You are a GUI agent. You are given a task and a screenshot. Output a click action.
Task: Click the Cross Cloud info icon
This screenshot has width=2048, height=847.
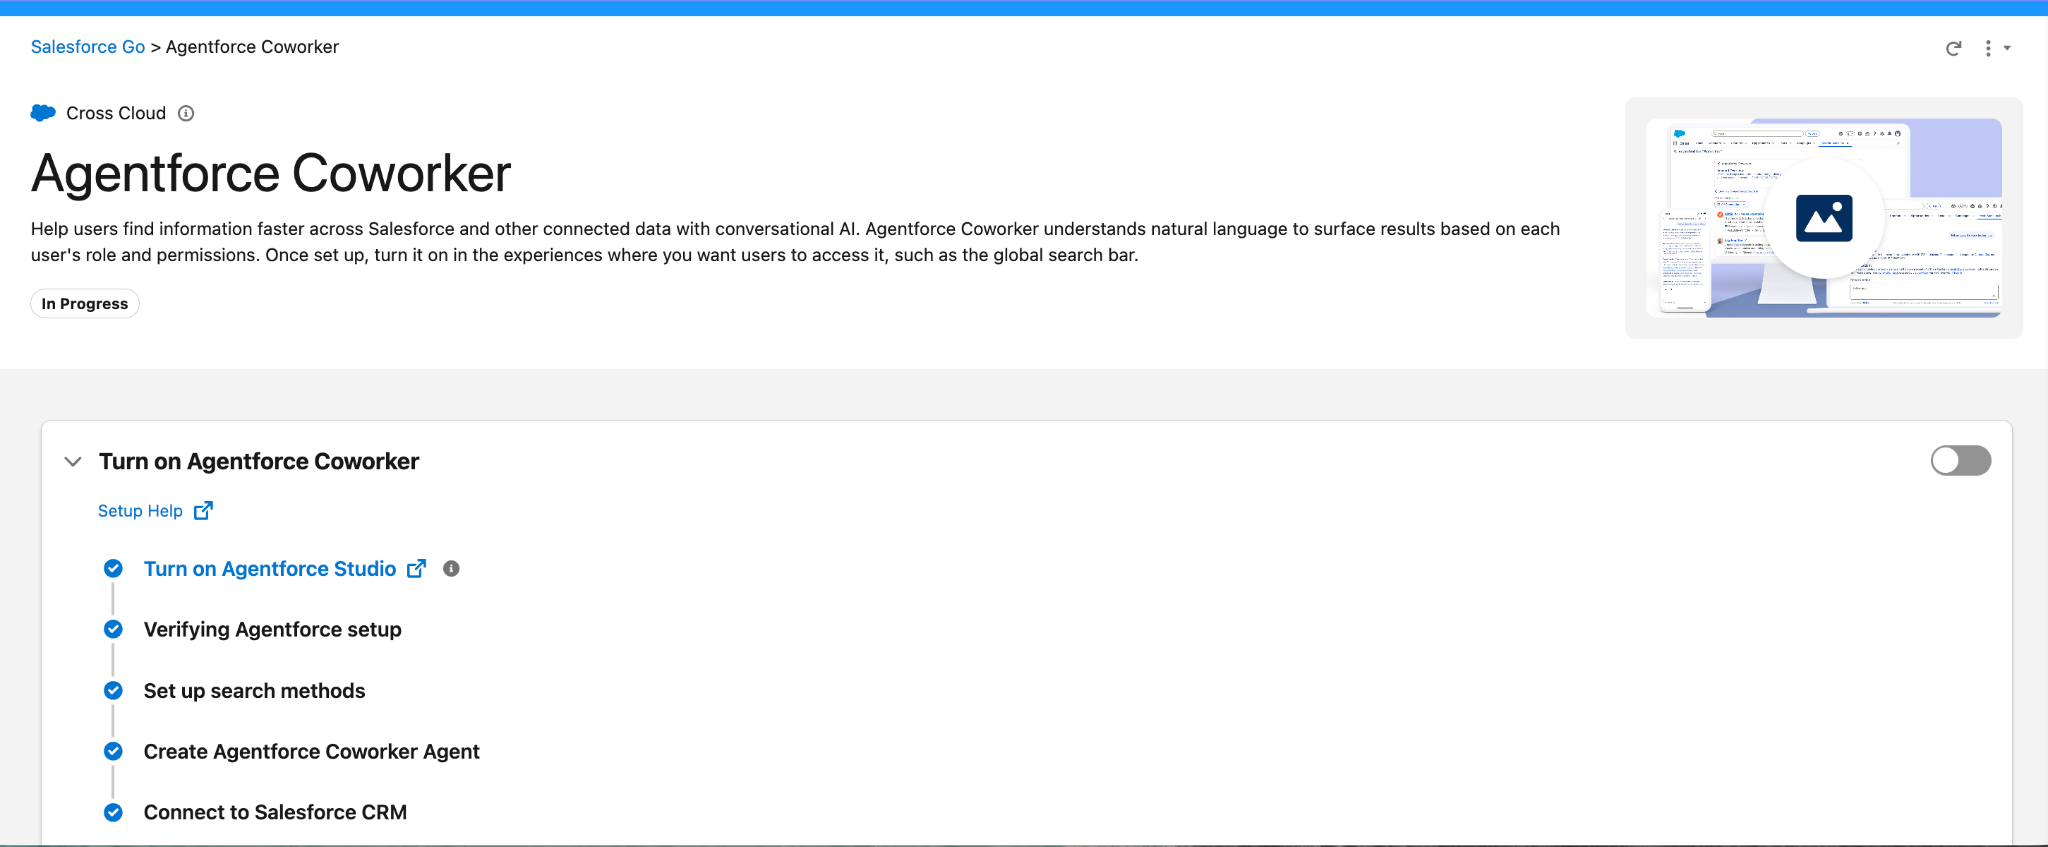(x=186, y=113)
